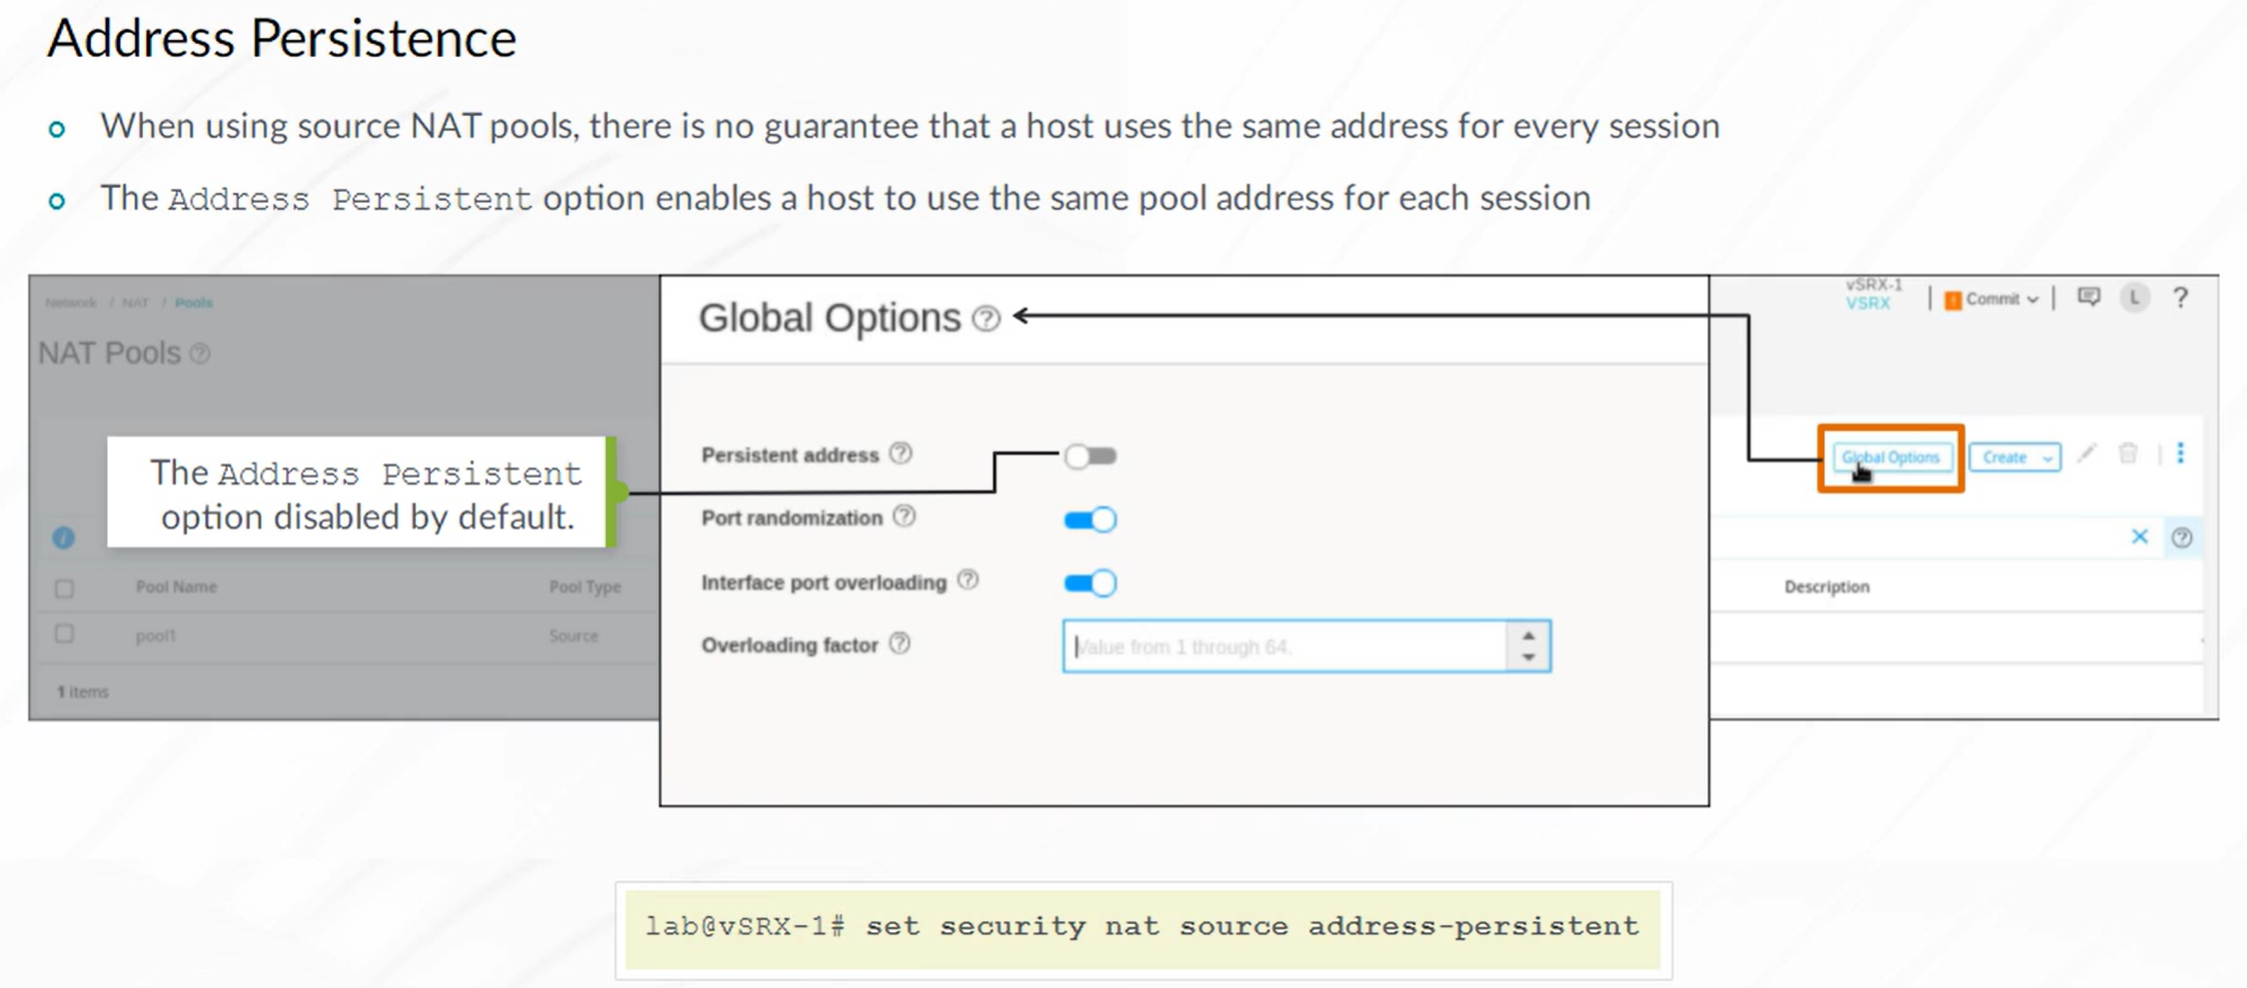
Task: Increase Overloading factor with up arrow
Action: [x=1528, y=636]
